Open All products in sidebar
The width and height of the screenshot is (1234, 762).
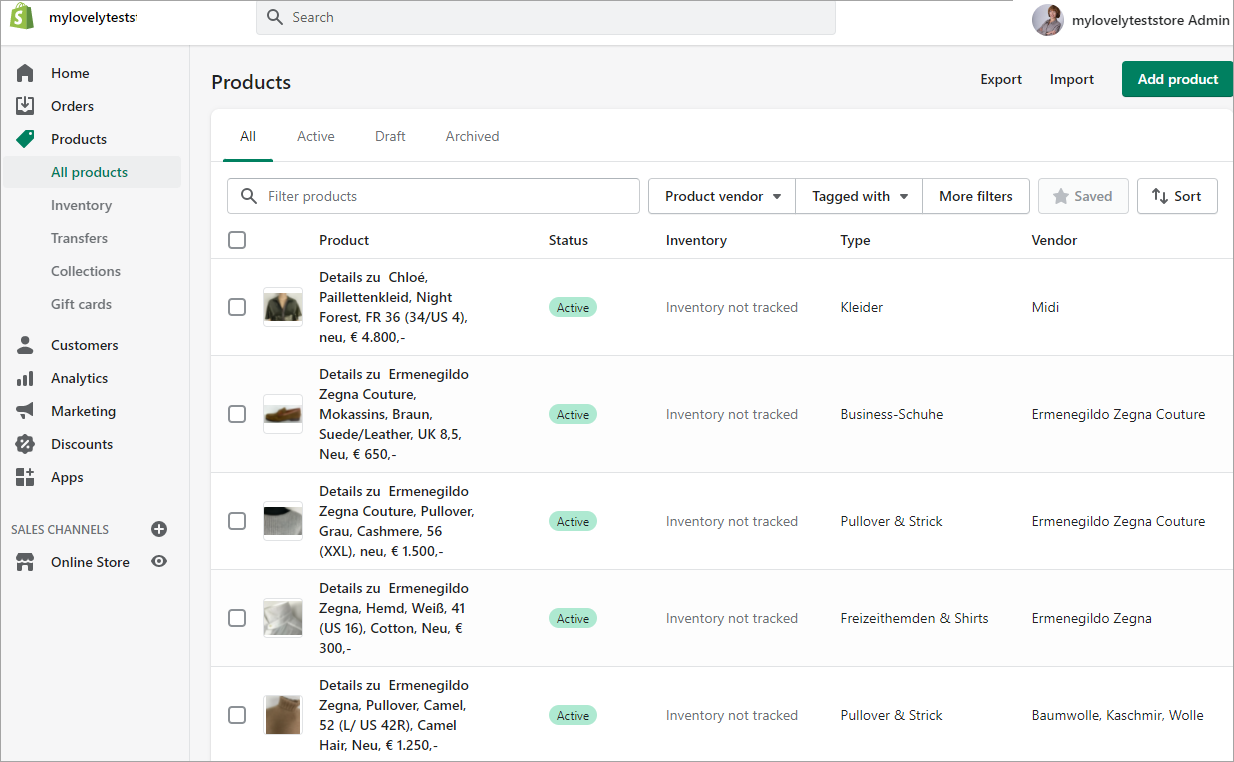click(x=92, y=172)
